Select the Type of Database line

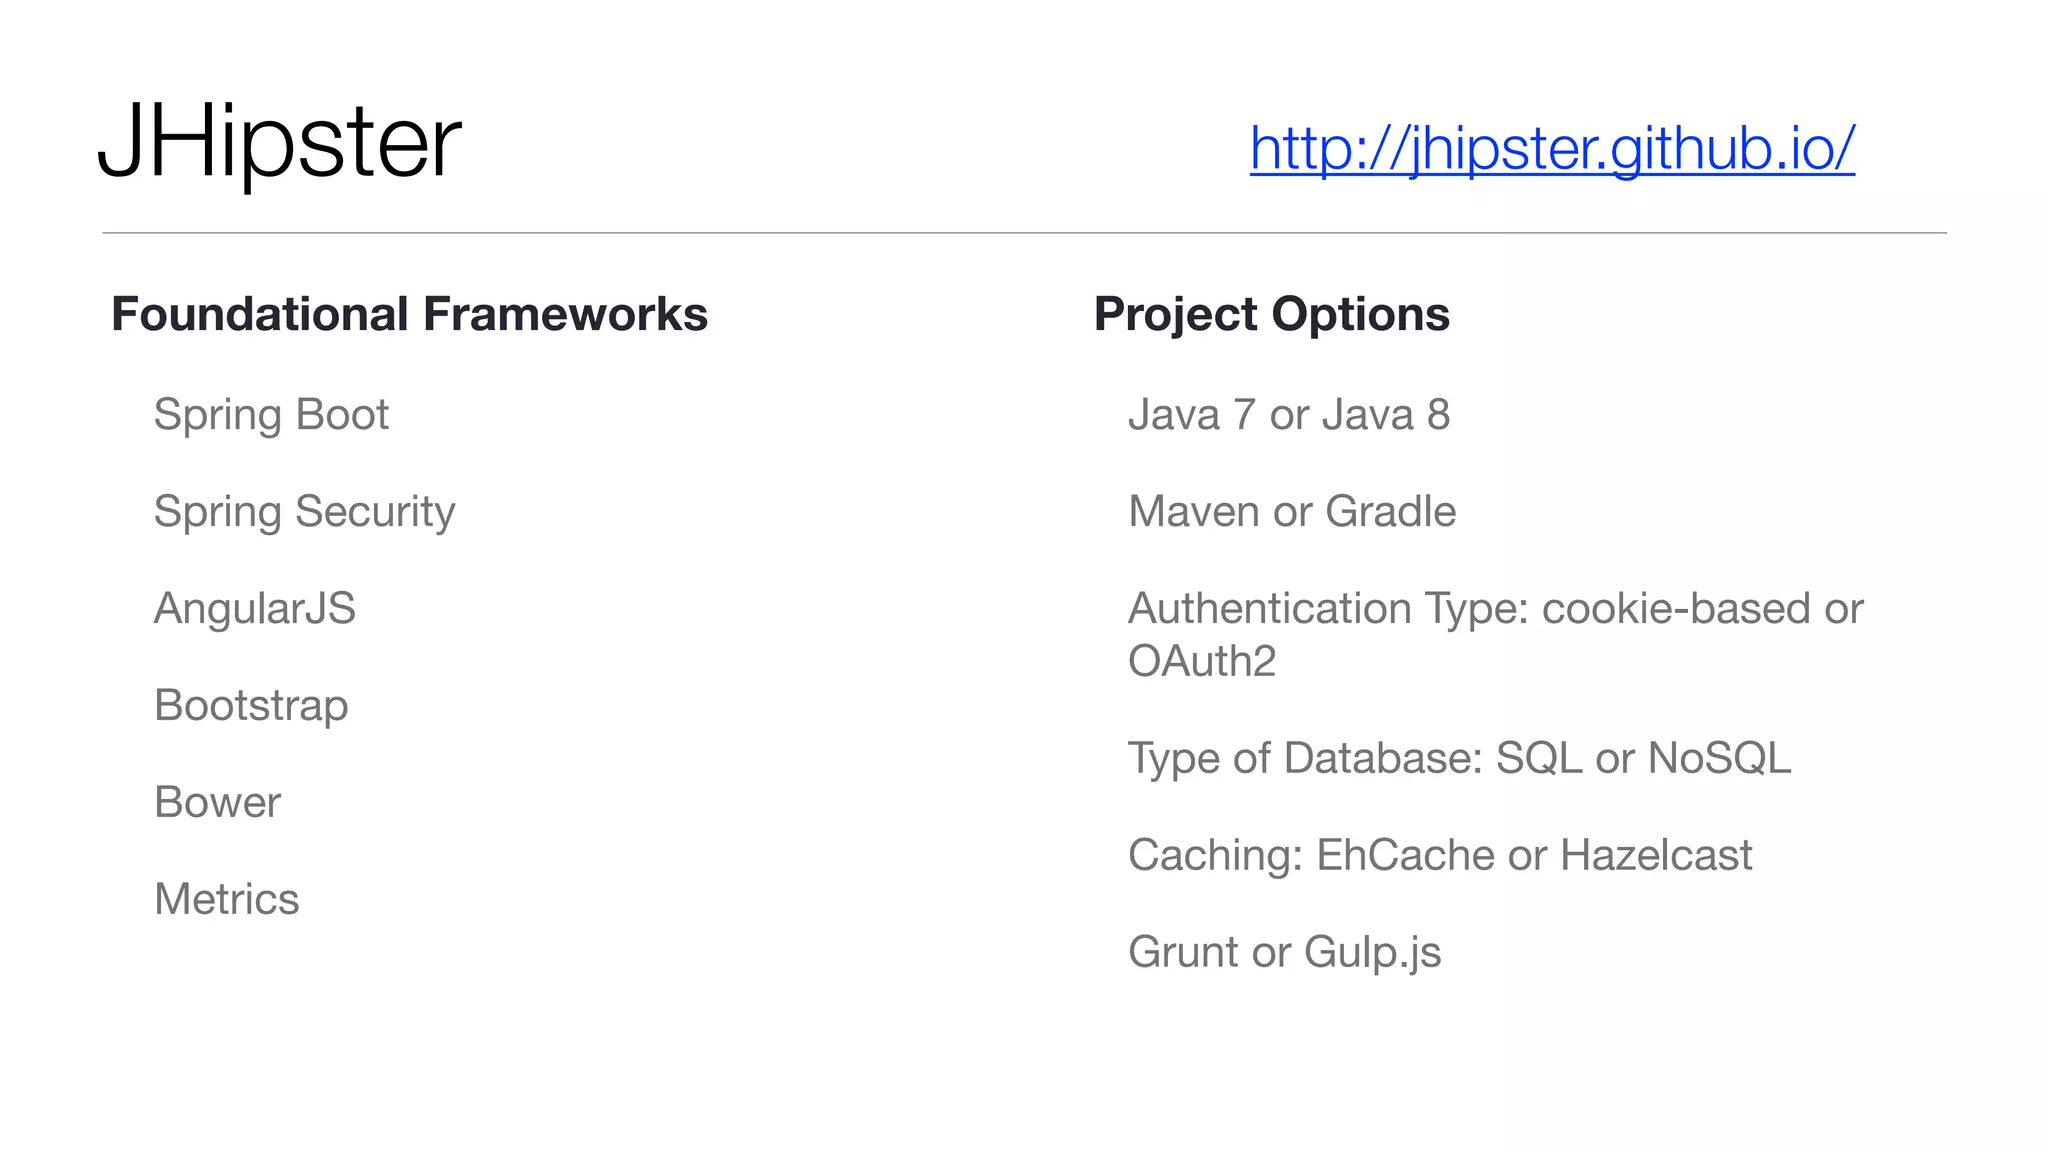1459,758
